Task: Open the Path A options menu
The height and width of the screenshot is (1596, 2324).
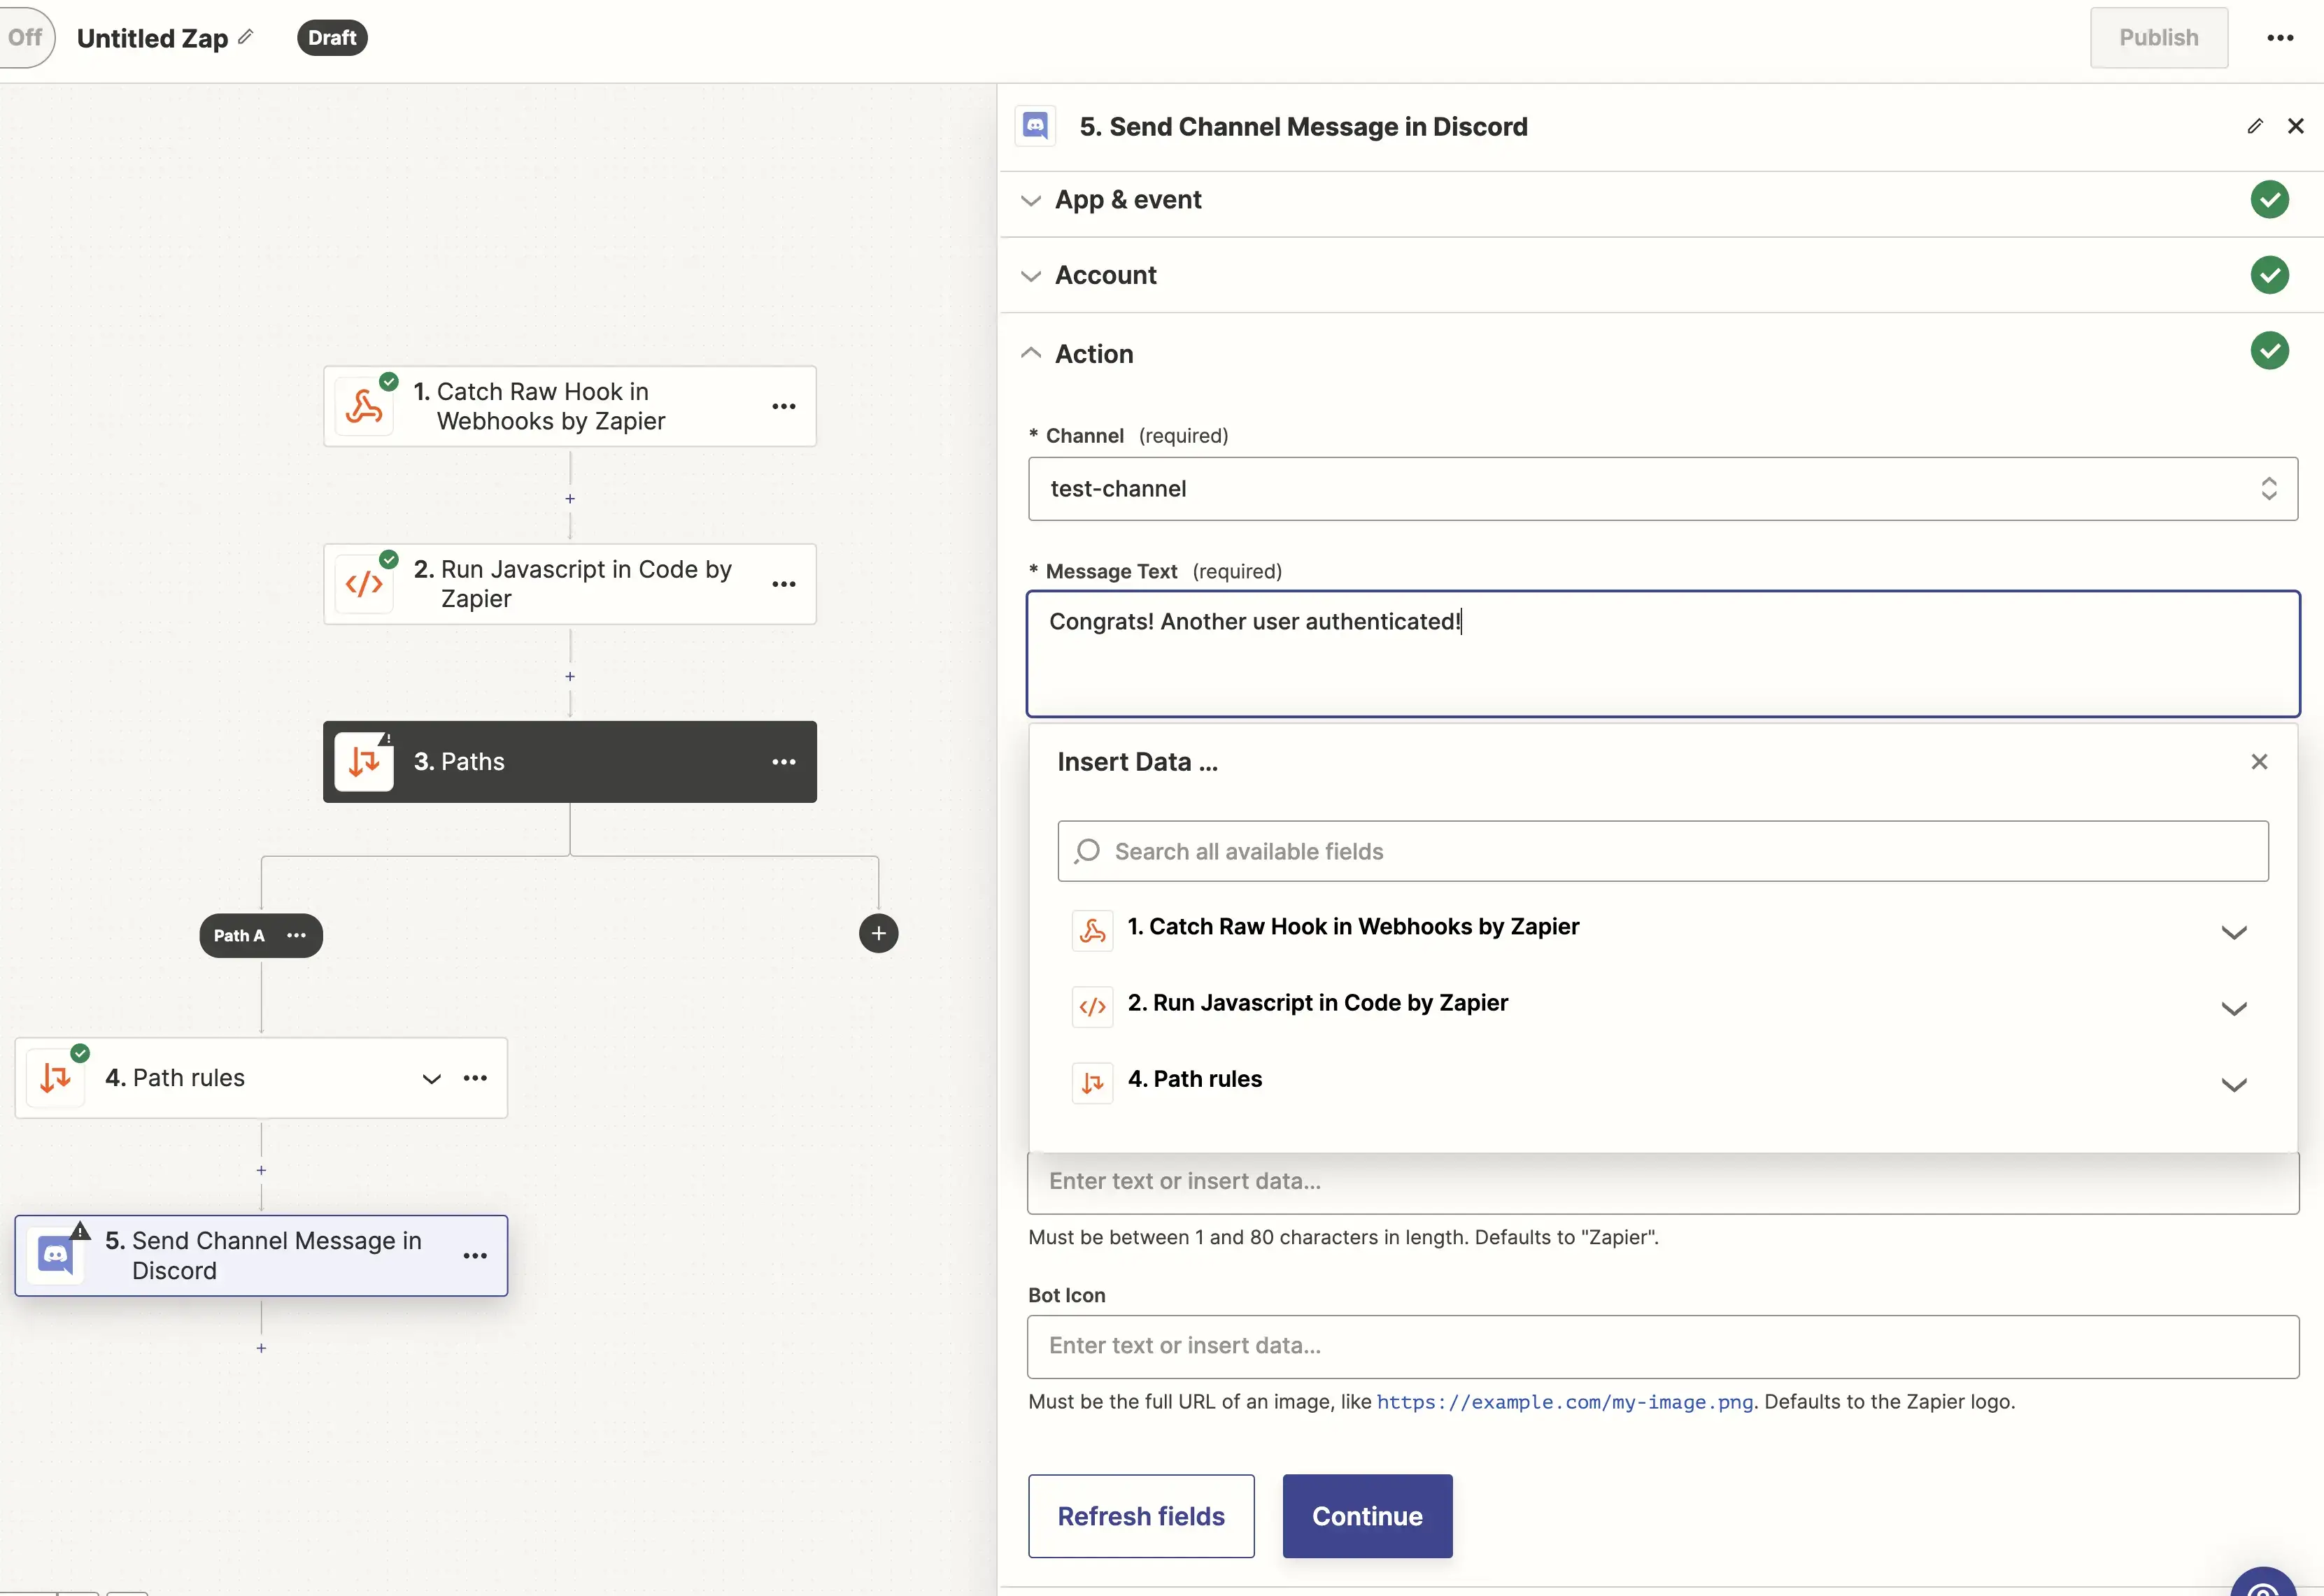Action: [x=296, y=936]
